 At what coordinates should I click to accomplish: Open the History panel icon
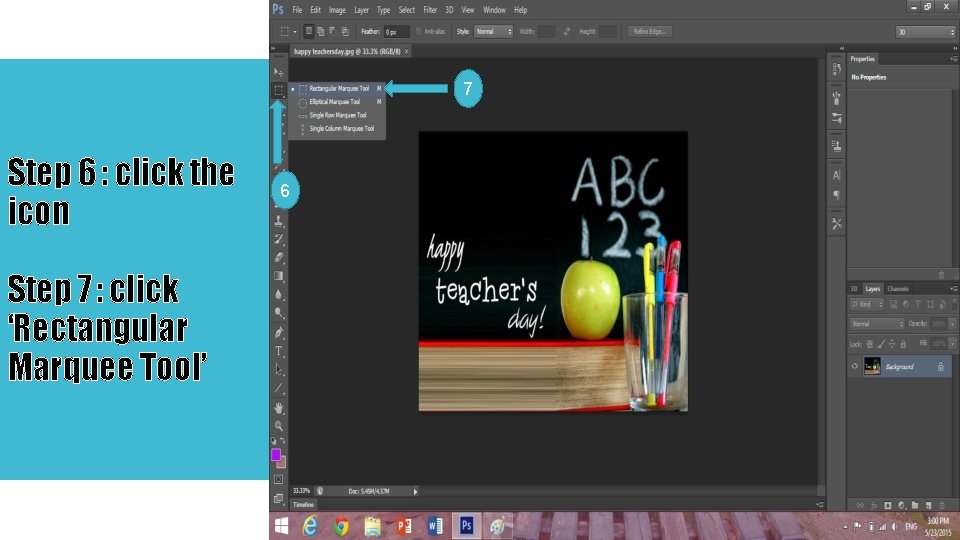(x=836, y=69)
